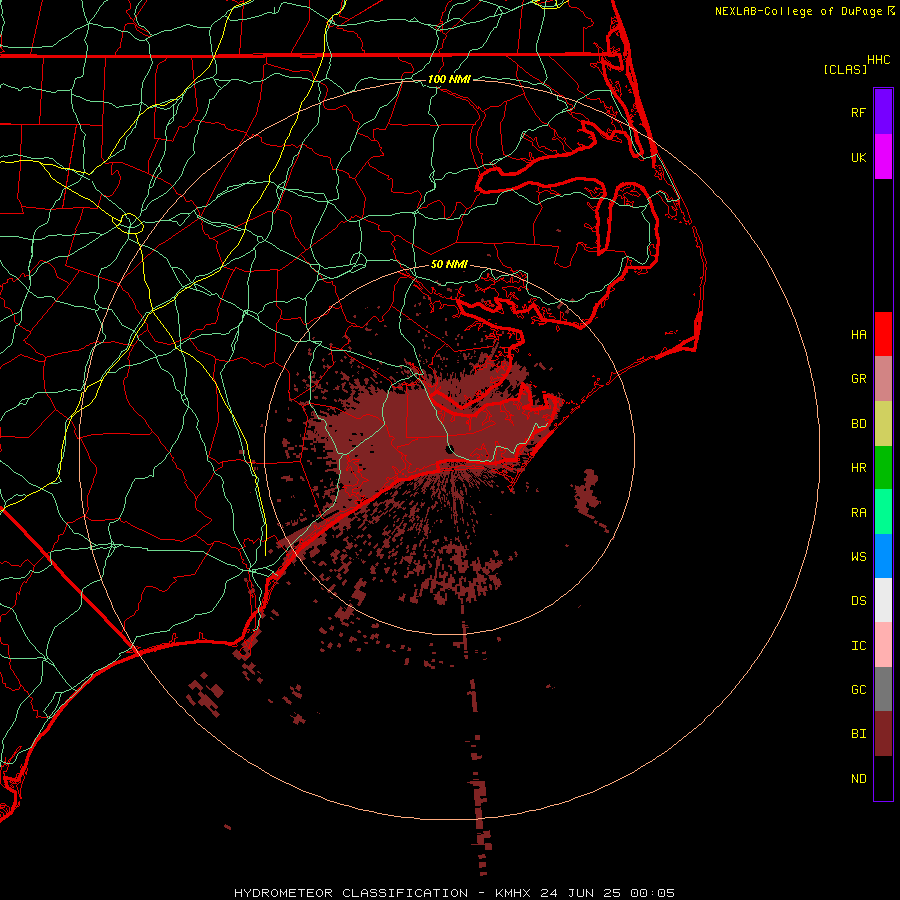Click the ND legend label
The height and width of the screenshot is (900, 900).
(x=858, y=778)
